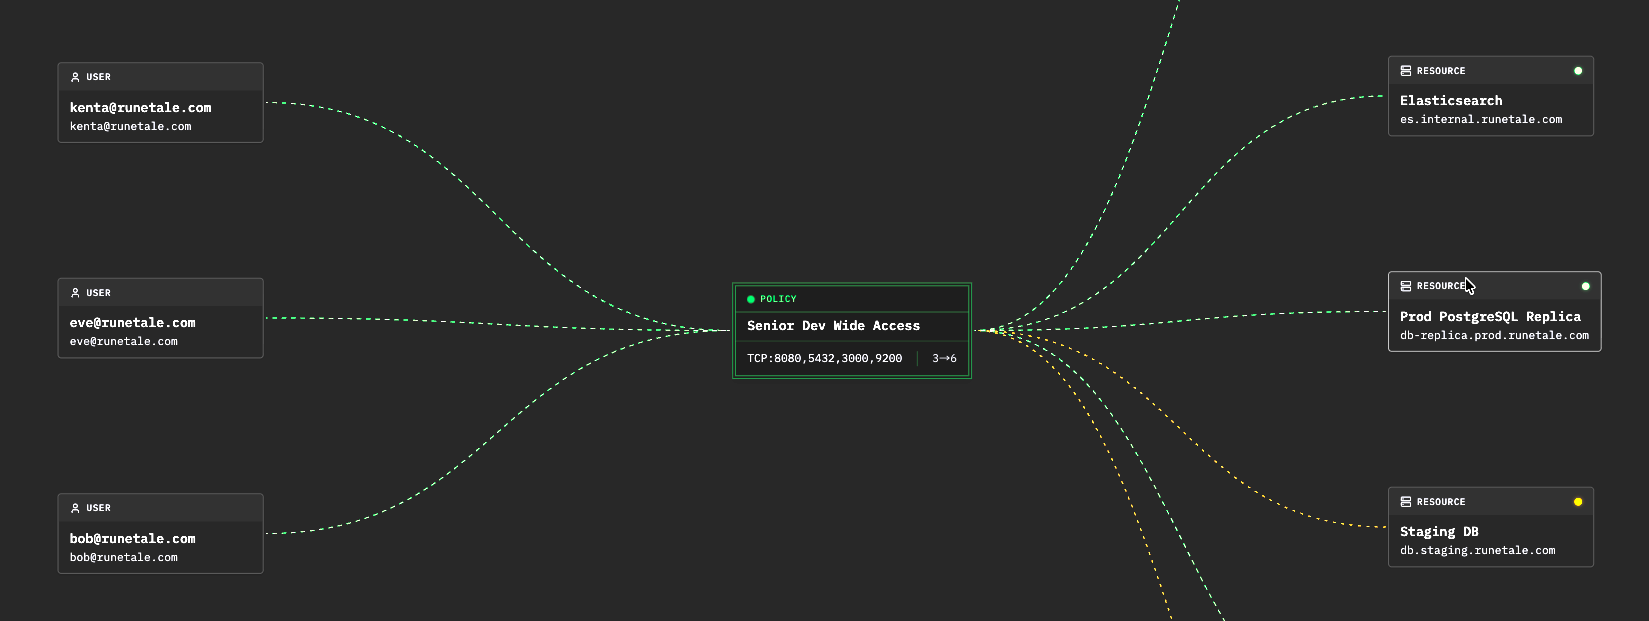Click the 3→6 connection count on policy
This screenshot has width=1649, height=621.
pos(944,358)
